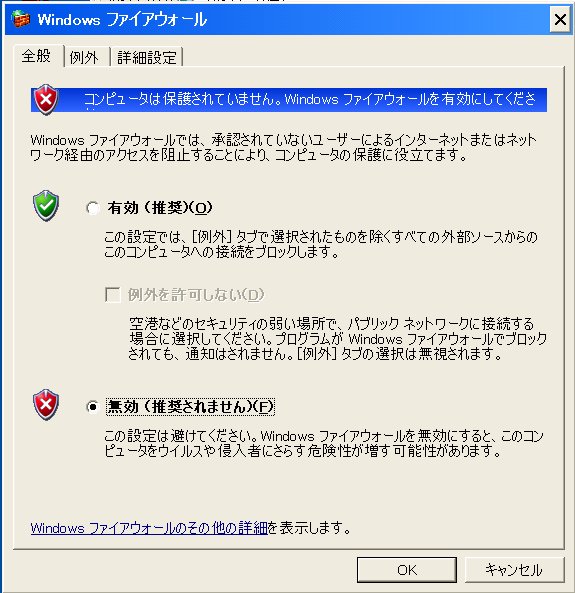Viewport: 575px width, 593px height.
Task: Click the 例外を許可しない(D) label text
Action: (x=196, y=295)
